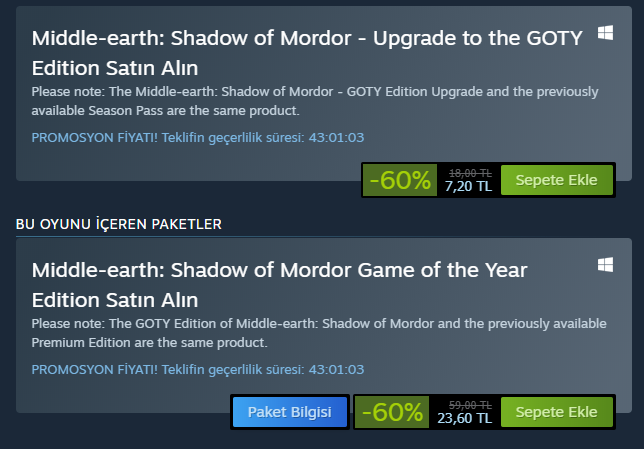
Task: Click the Windows icon beside Game of the Year Edition
Action: (605, 264)
